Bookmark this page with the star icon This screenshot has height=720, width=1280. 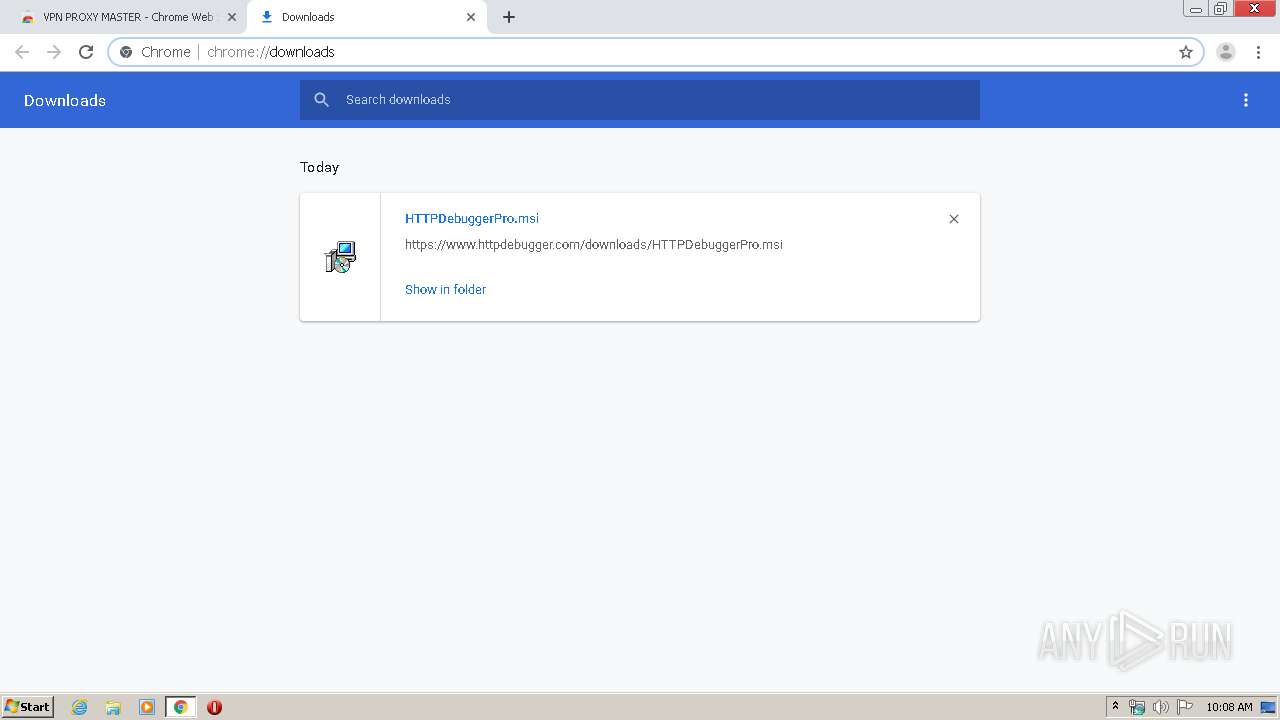[1186, 52]
